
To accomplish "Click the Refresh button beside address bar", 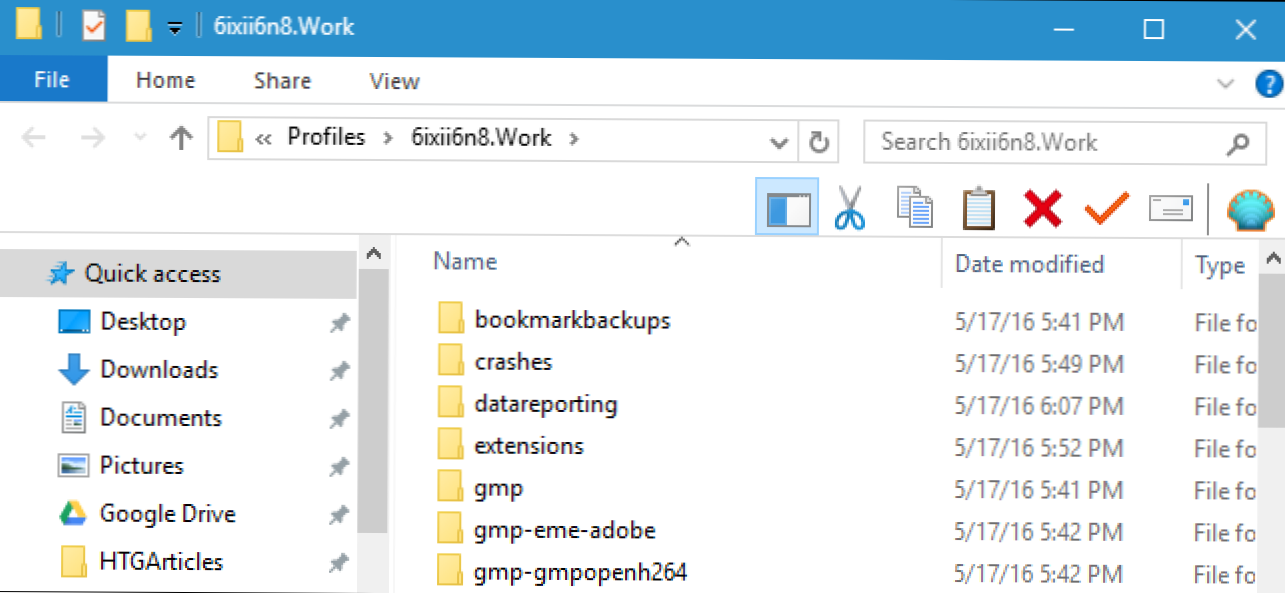I will coord(818,141).
